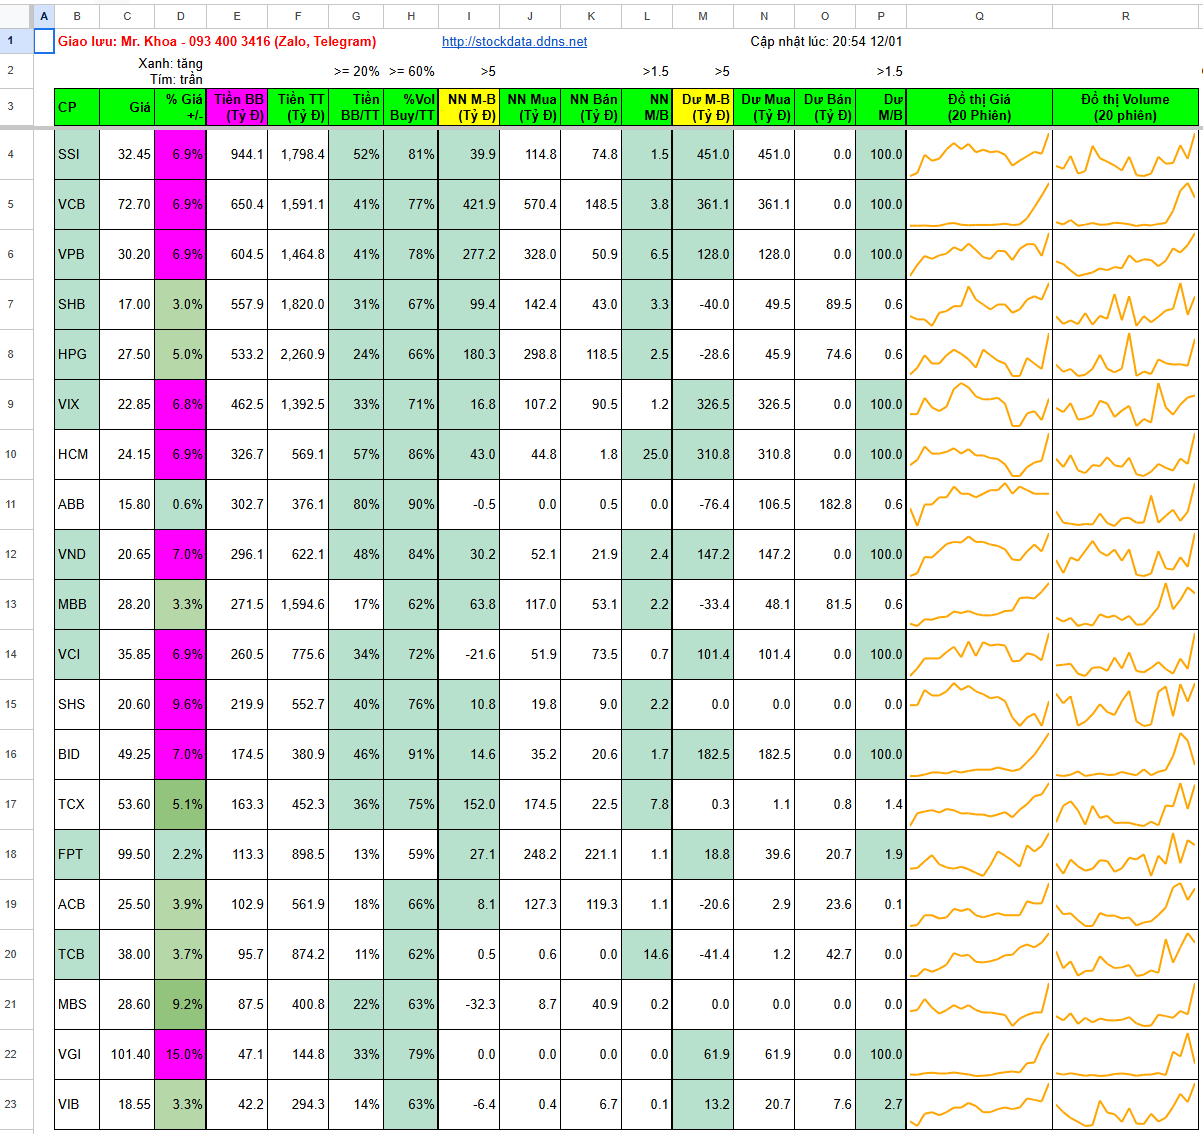Select column header D
The width and height of the screenshot is (1203, 1134).
pos(180,16)
